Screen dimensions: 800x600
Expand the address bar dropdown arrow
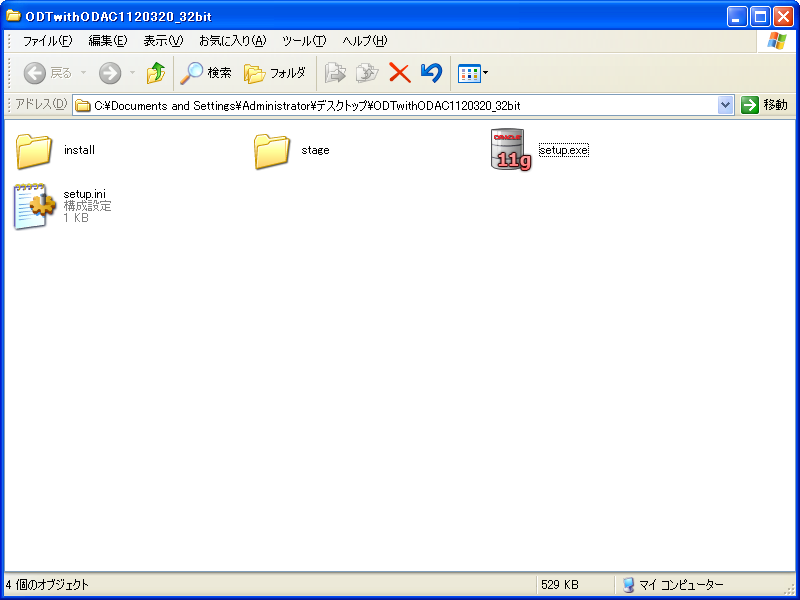[726, 105]
